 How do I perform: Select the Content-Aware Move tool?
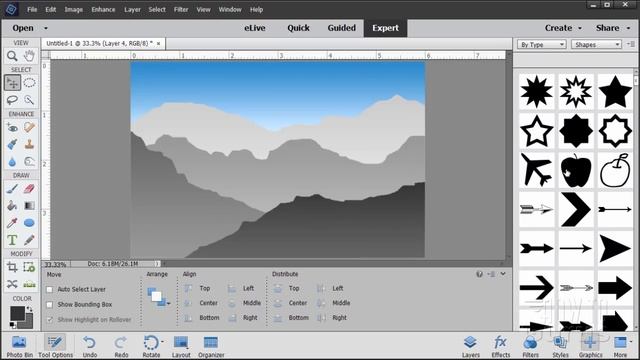(12, 284)
